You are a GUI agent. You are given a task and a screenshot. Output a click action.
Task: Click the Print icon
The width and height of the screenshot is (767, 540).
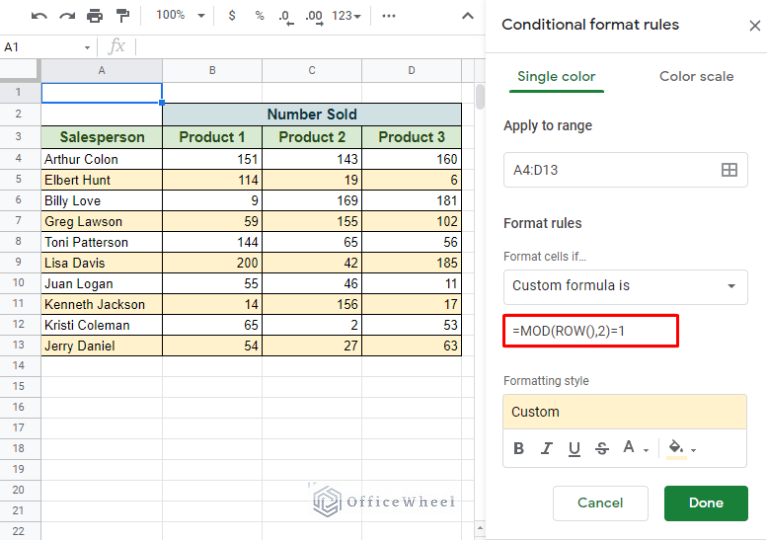click(95, 16)
